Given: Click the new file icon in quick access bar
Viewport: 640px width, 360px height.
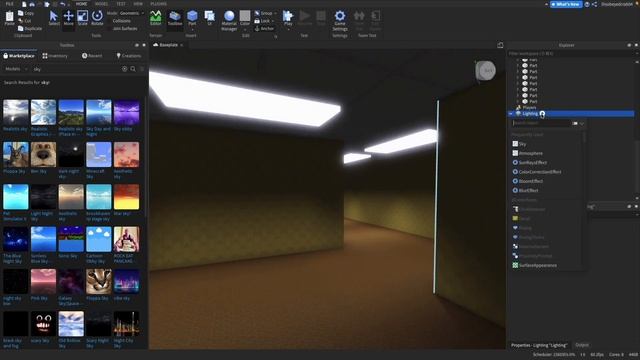Looking at the screenshot, I should point(24,4).
